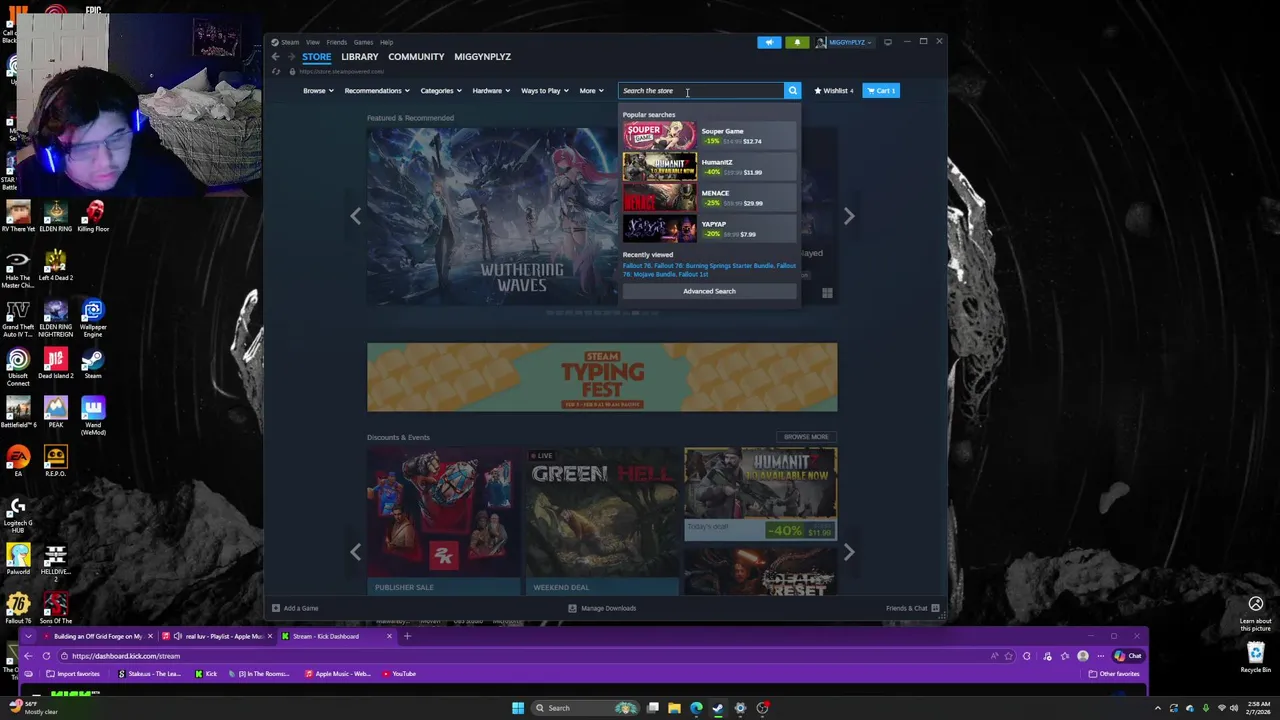Show next featured game carousel arrow
The width and height of the screenshot is (1280, 720).
(x=849, y=216)
